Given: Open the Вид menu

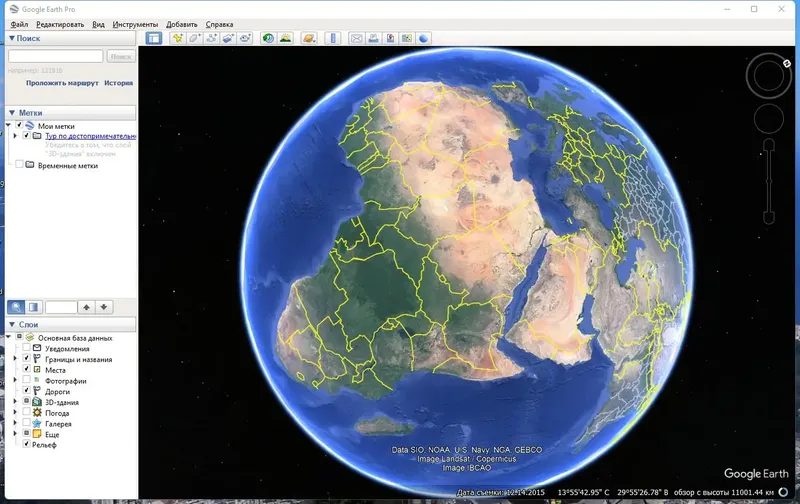Looking at the screenshot, I should (x=98, y=24).
